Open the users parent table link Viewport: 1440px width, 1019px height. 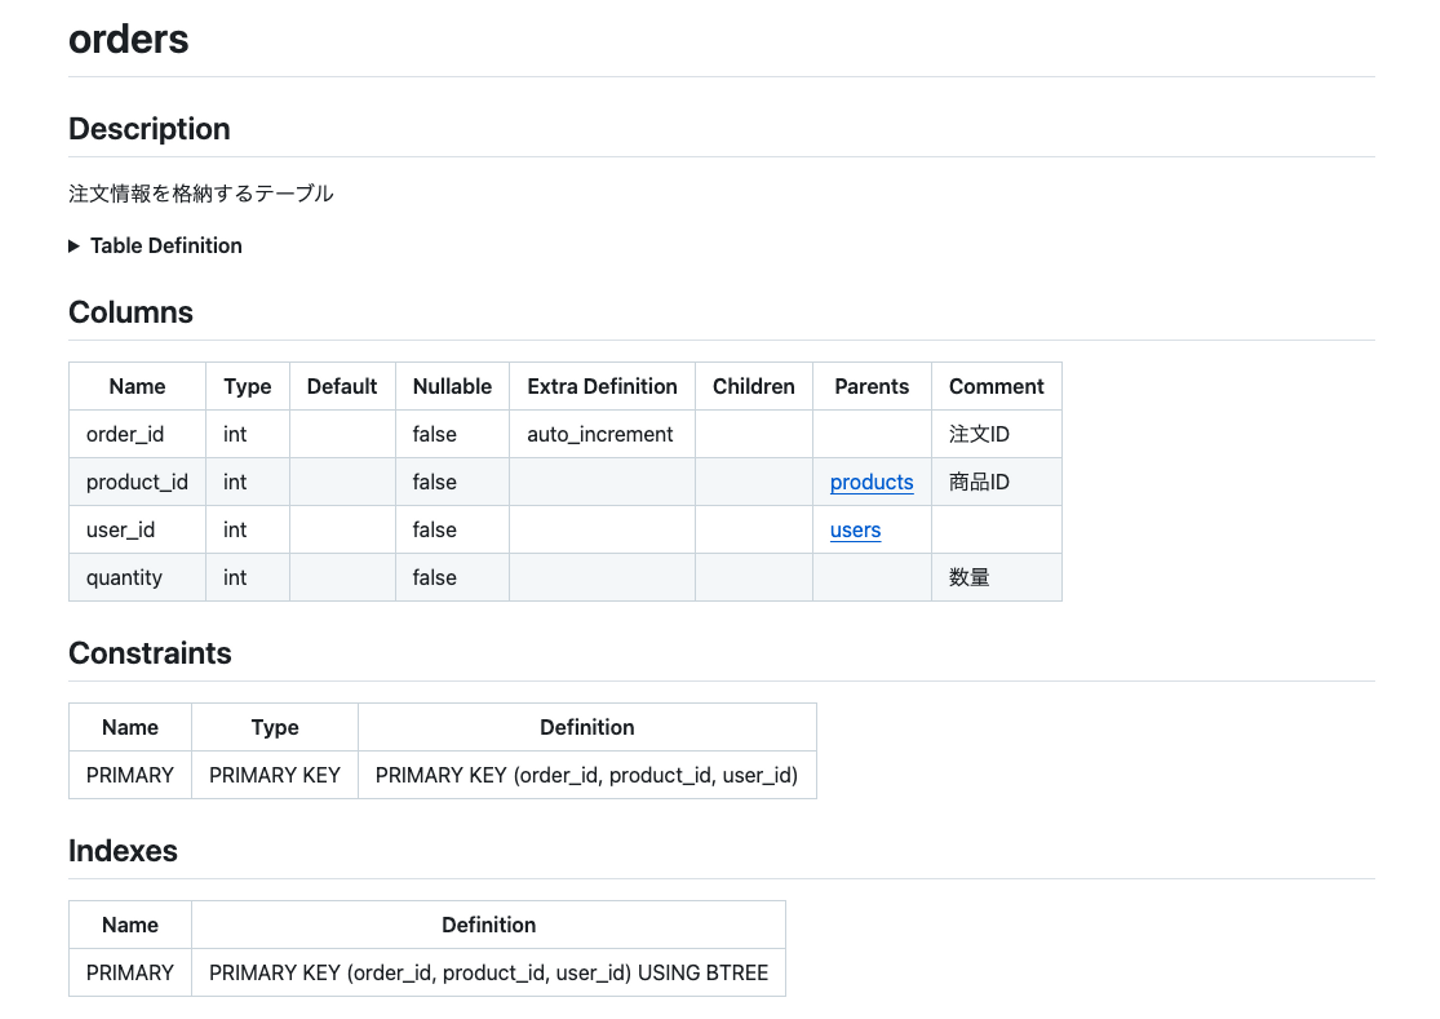click(x=855, y=530)
